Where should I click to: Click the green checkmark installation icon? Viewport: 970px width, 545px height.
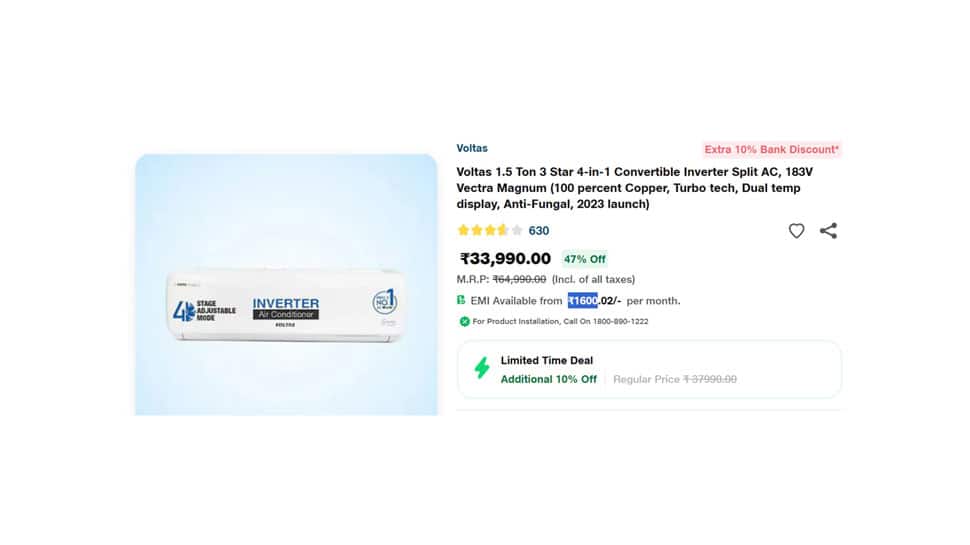pos(464,321)
